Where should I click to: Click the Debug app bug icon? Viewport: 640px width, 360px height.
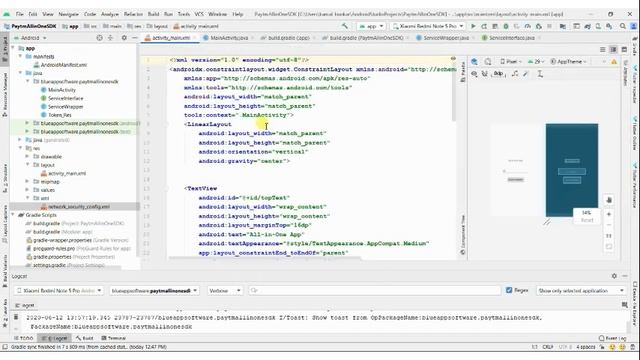pos(506,26)
